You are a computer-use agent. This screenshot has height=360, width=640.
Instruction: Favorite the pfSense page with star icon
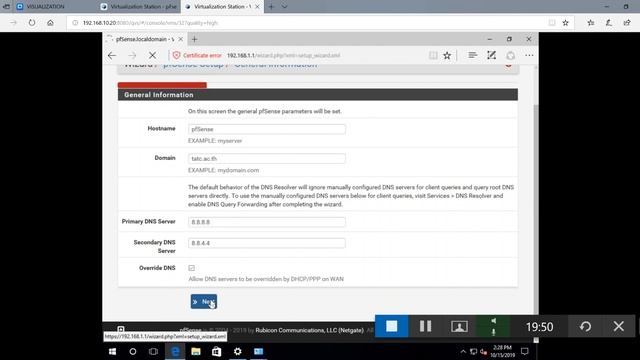pos(447,56)
